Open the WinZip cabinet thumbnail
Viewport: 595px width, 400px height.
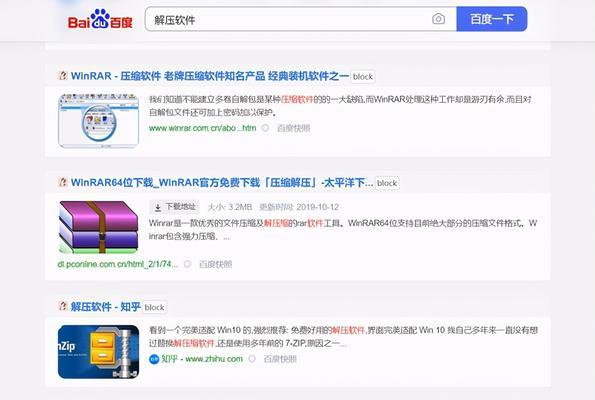tap(98, 352)
